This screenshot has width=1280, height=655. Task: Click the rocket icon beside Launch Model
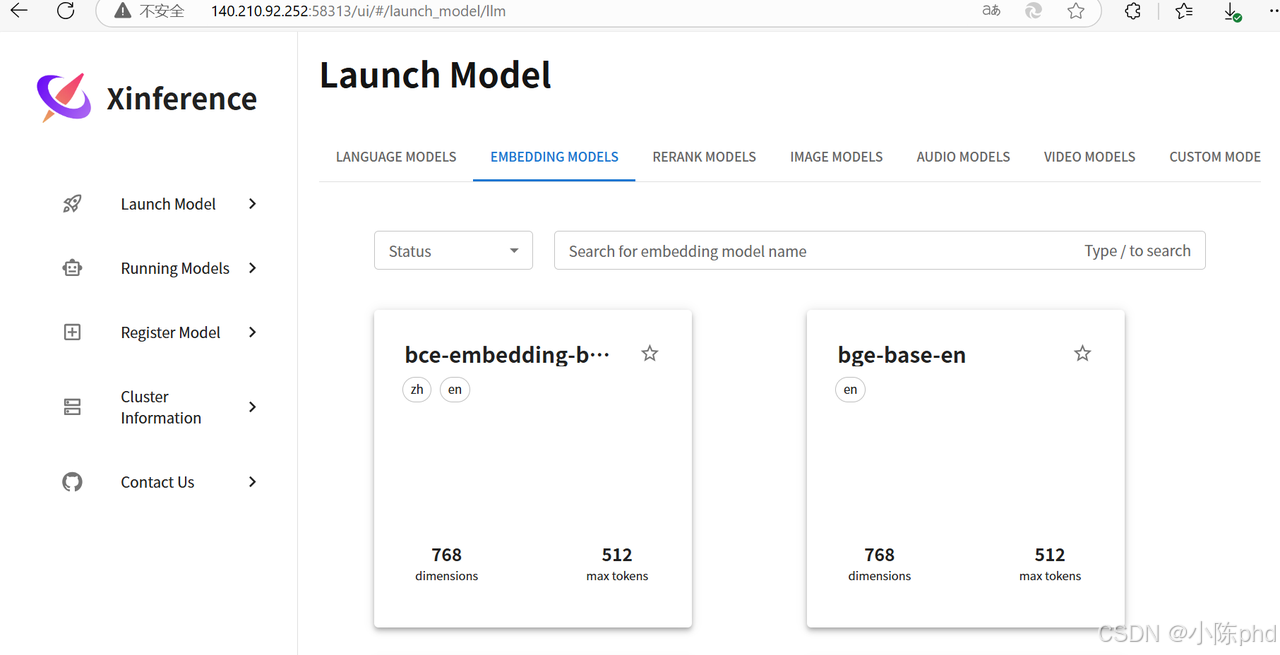(x=72, y=204)
